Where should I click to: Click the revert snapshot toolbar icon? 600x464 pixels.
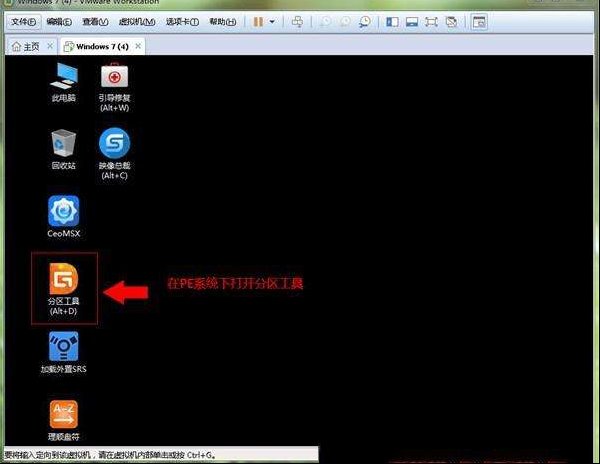(345, 22)
